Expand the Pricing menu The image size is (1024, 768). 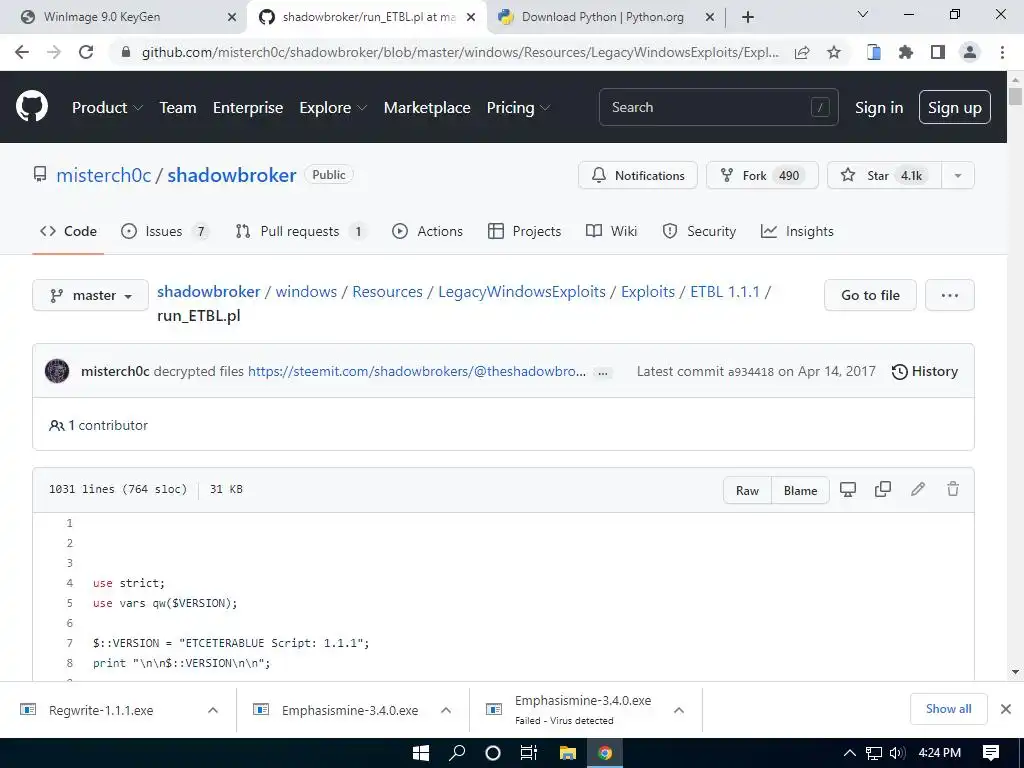519,107
